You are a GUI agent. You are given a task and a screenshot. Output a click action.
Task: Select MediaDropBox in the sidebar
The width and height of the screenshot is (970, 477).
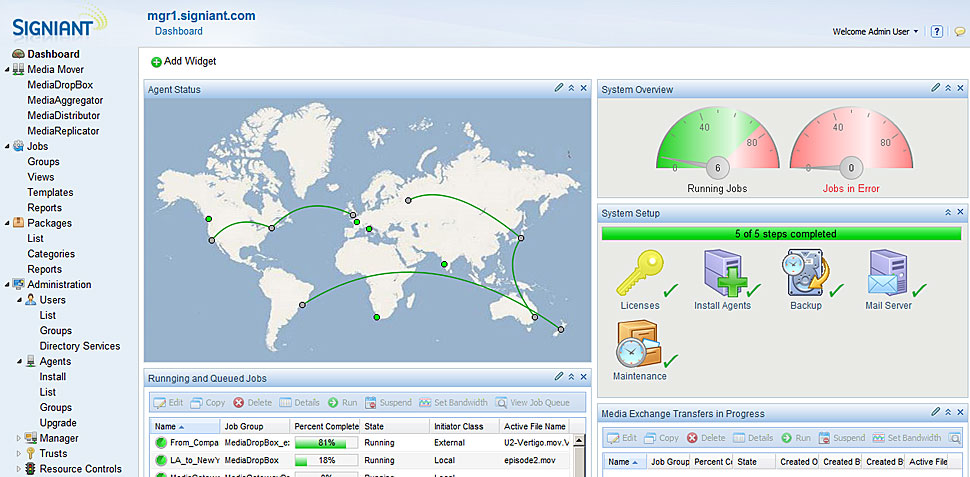tap(60, 85)
